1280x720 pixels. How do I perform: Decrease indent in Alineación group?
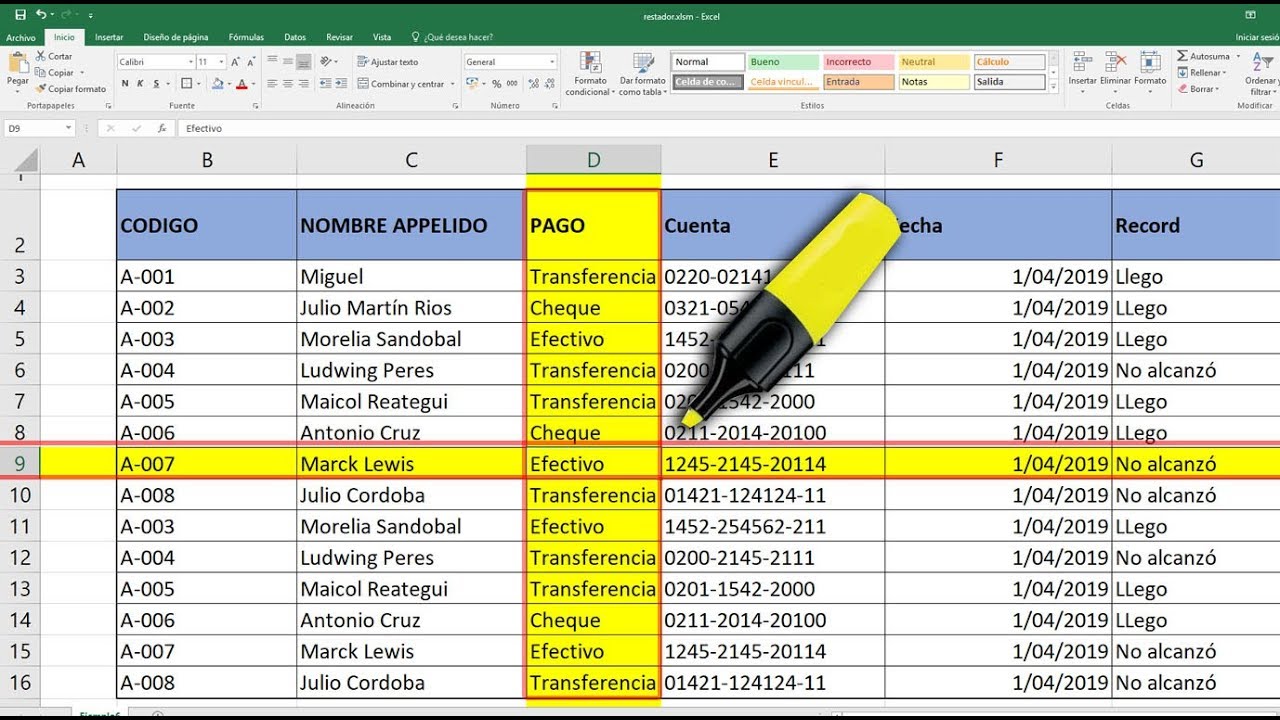tap(324, 84)
